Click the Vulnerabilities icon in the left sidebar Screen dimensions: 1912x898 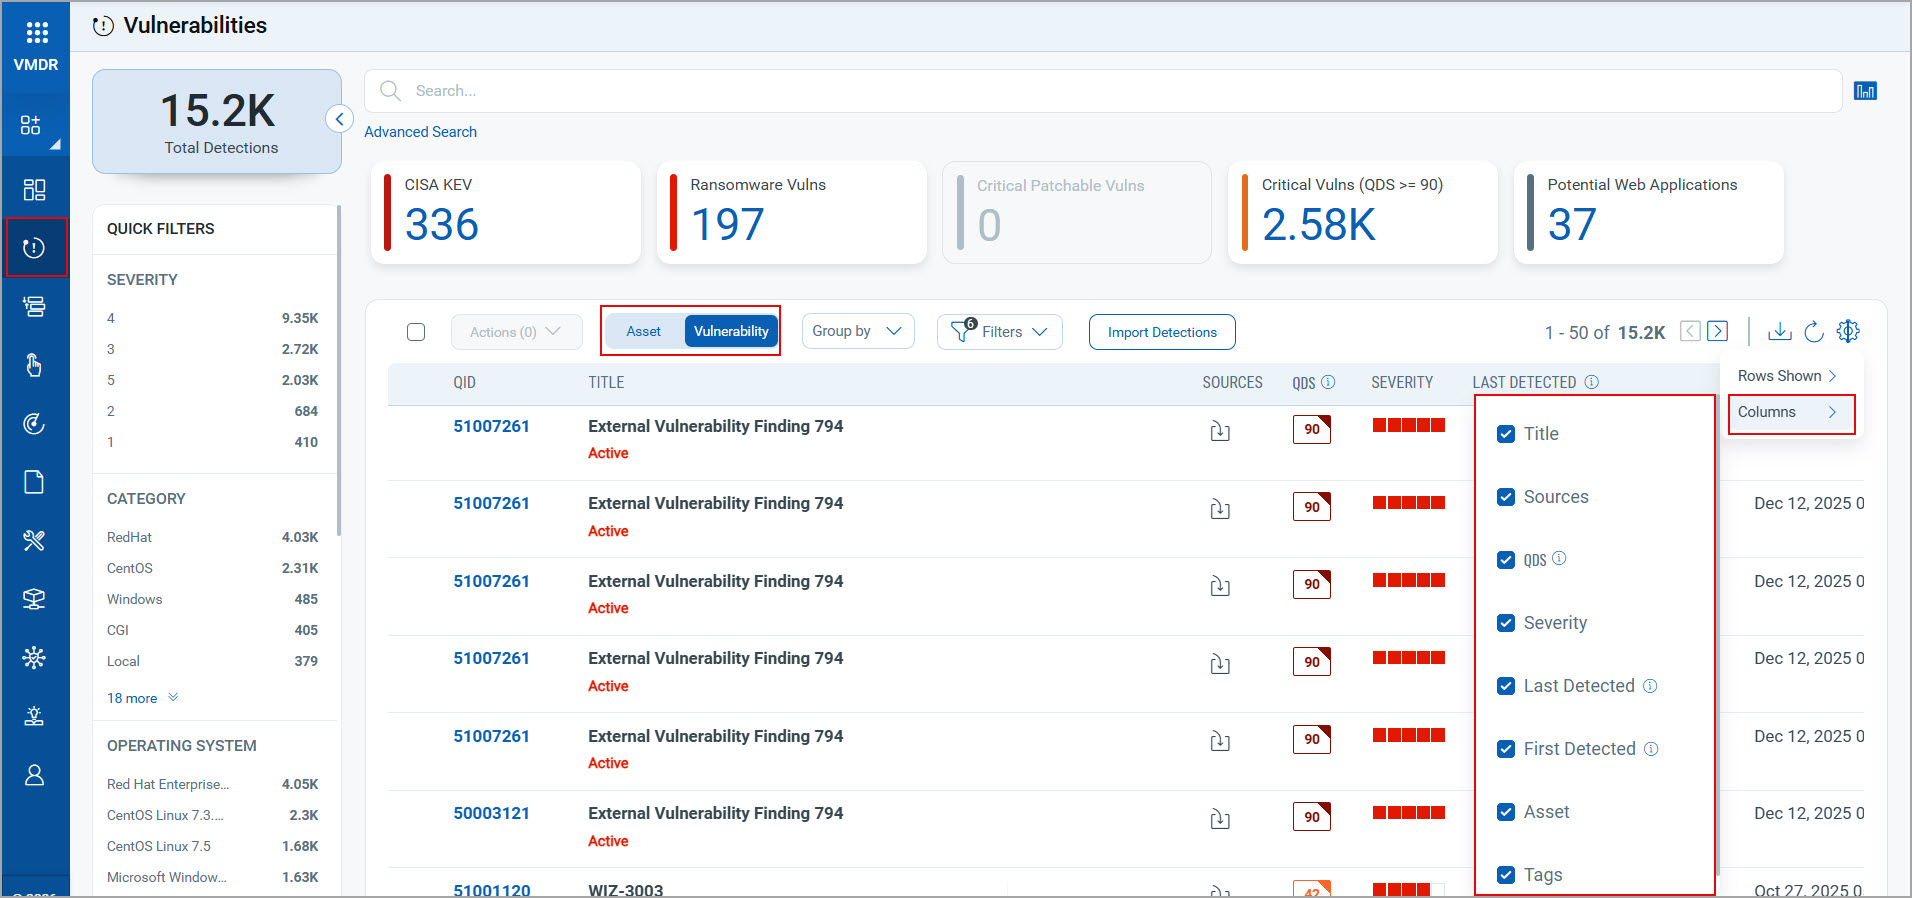click(x=35, y=248)
